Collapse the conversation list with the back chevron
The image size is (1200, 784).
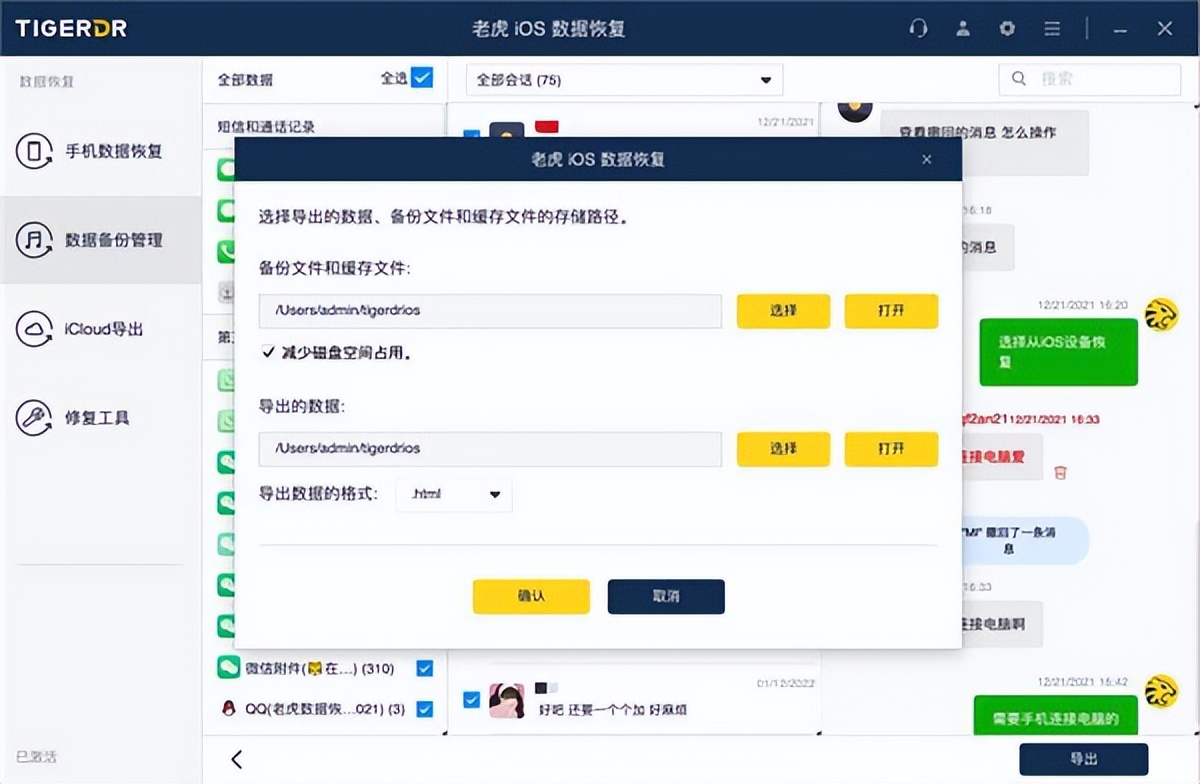click(x=235, y=759)
